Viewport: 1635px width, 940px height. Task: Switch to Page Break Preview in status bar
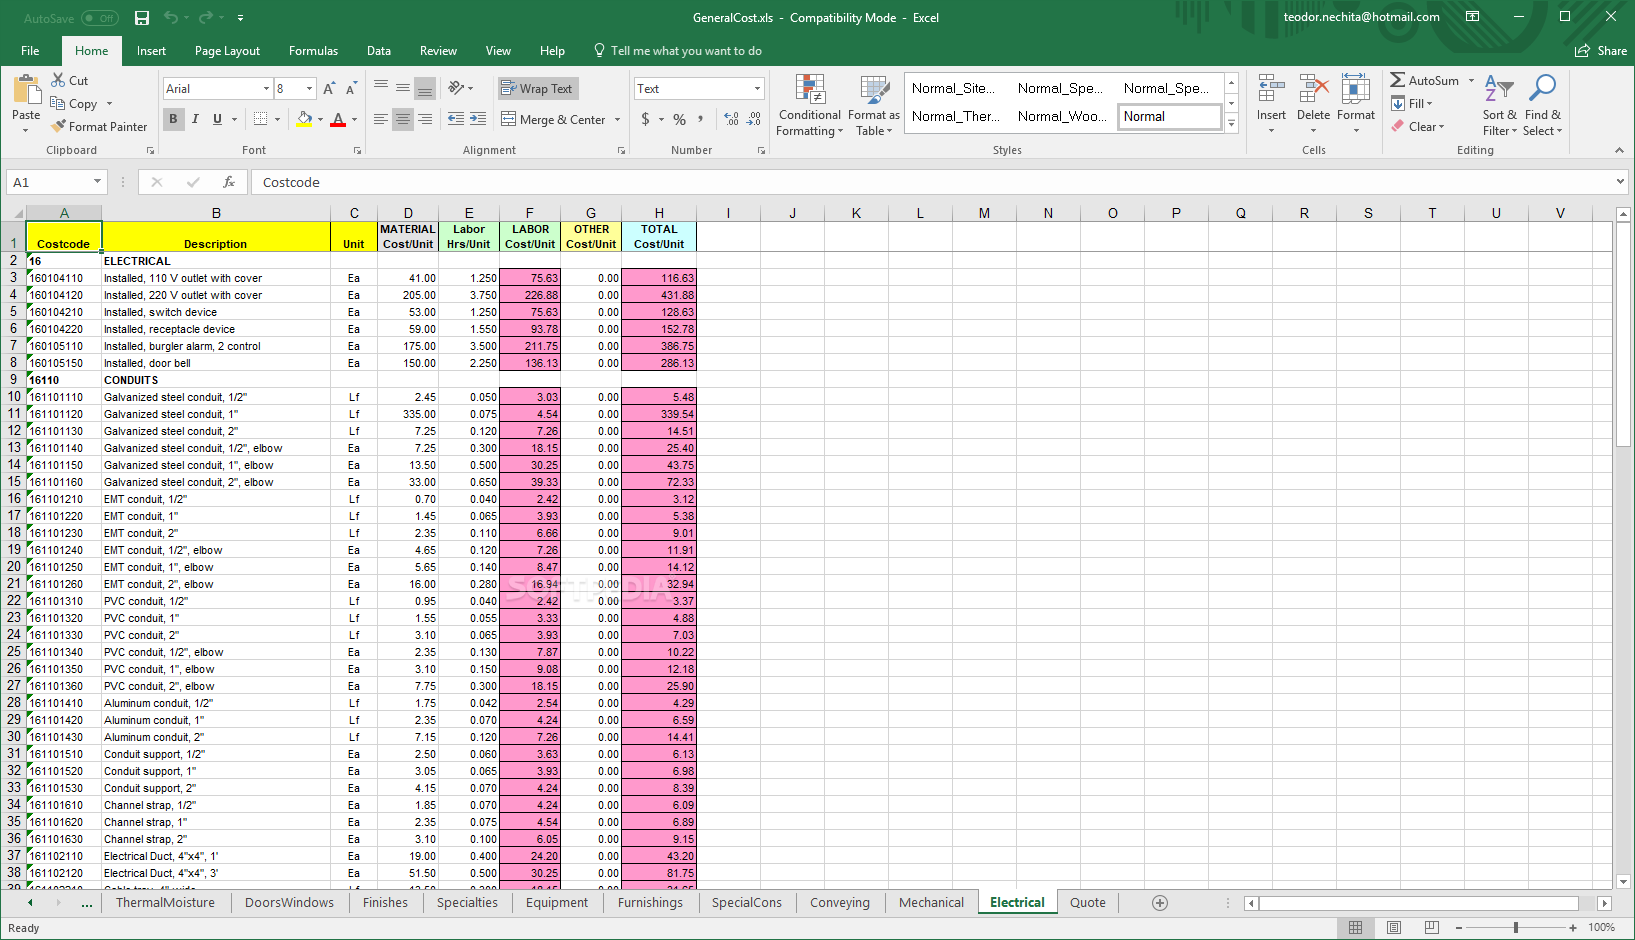[x=1432, y=928]
